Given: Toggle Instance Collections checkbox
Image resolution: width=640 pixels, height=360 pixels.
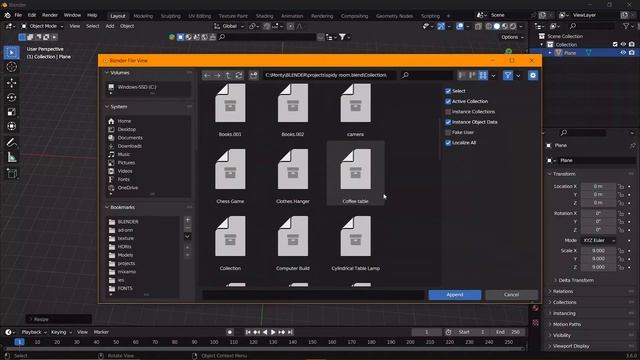Looking at the screenshot, I should [448, 111].
